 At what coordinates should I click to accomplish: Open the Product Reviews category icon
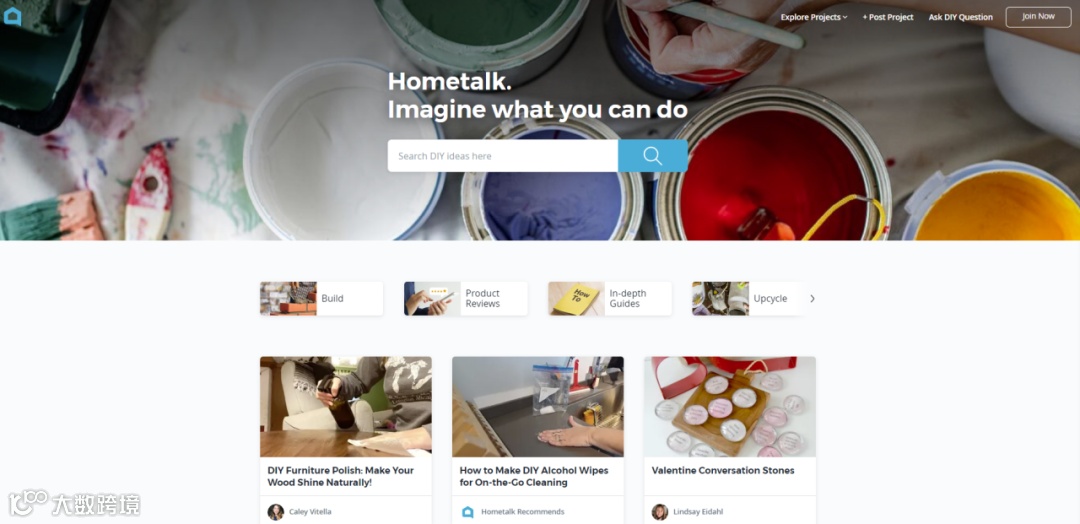(432, 298)
